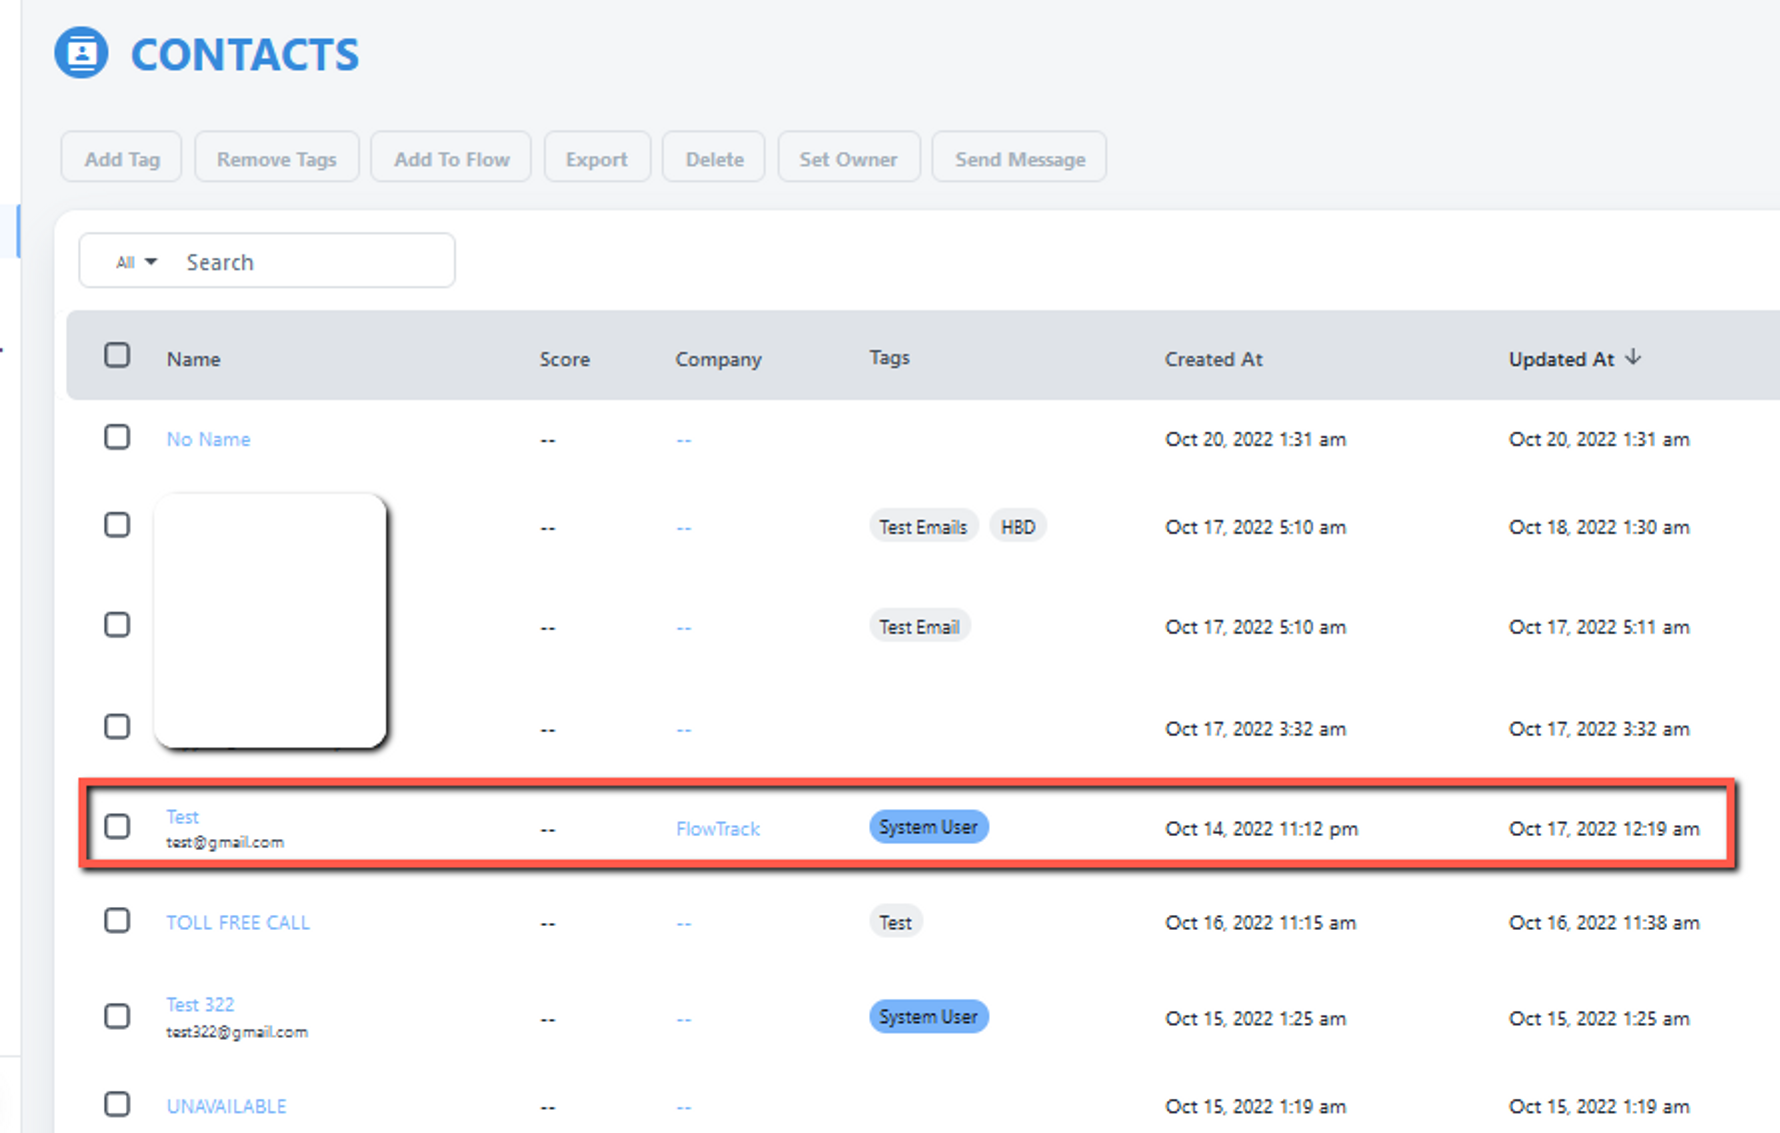Open the UNAVAILABLE contact link
The height and width of the screenshot is (1133, 1780).
click(226, 1106)
